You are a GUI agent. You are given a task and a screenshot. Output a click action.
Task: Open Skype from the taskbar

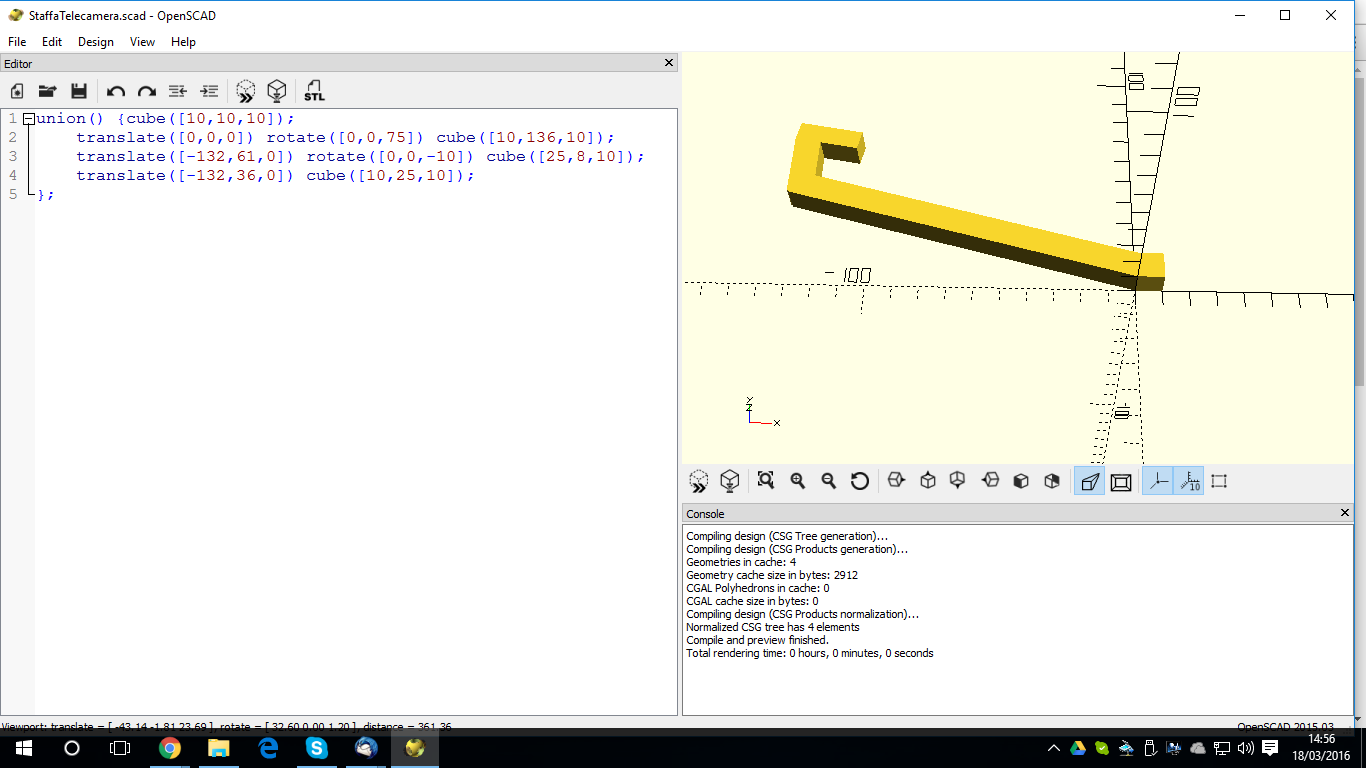coord(317,748)
